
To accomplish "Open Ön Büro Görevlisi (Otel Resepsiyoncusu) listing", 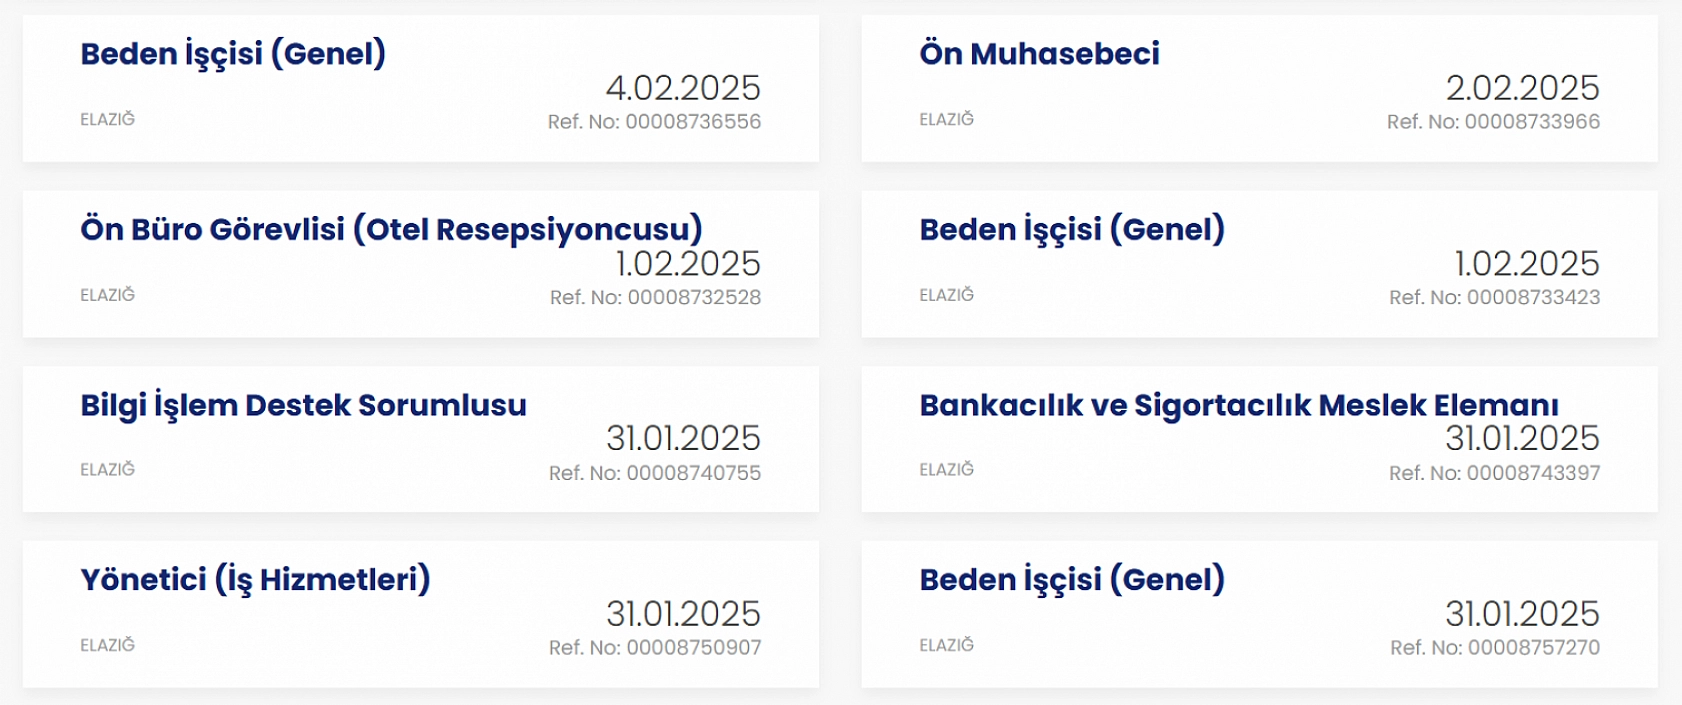I will click(x=391, y=230).
